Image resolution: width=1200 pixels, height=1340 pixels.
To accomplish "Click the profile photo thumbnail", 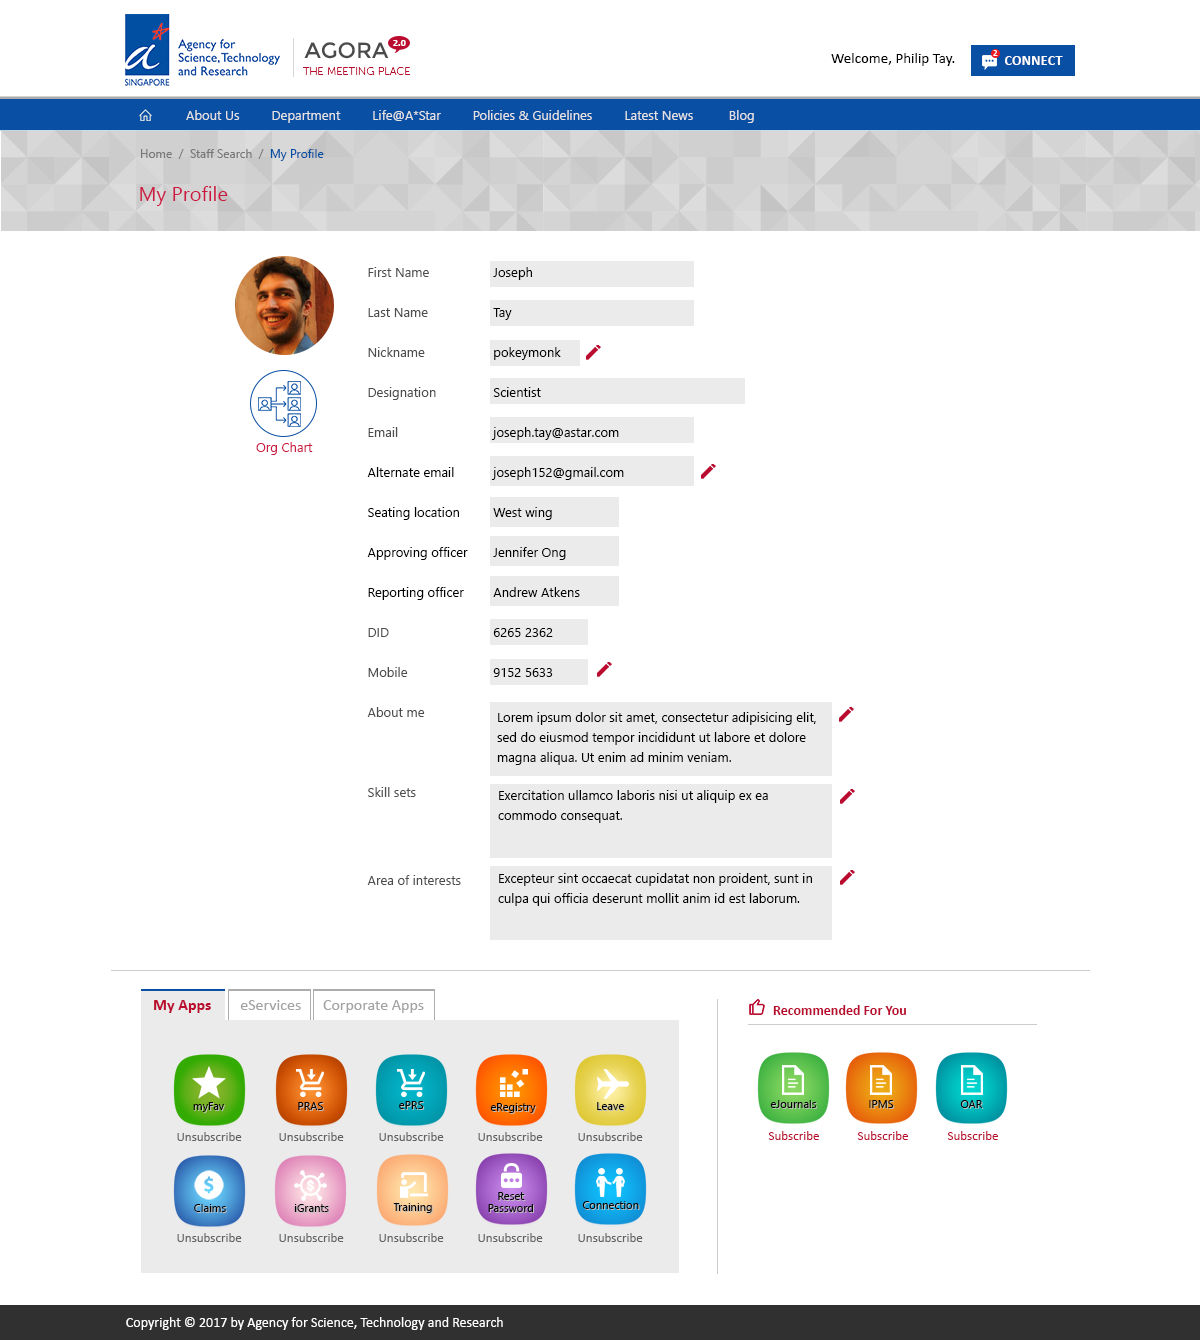I will click(284, 305).
